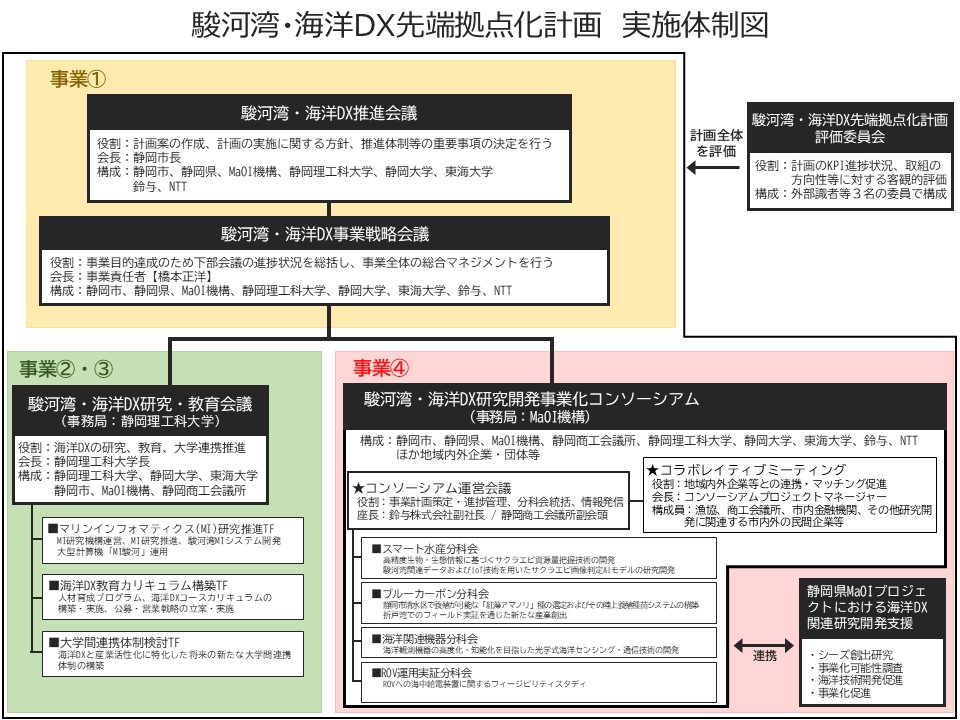Click (事務局：MaOI機構) subtitle

pyautogui.click(x=530, y=417)
